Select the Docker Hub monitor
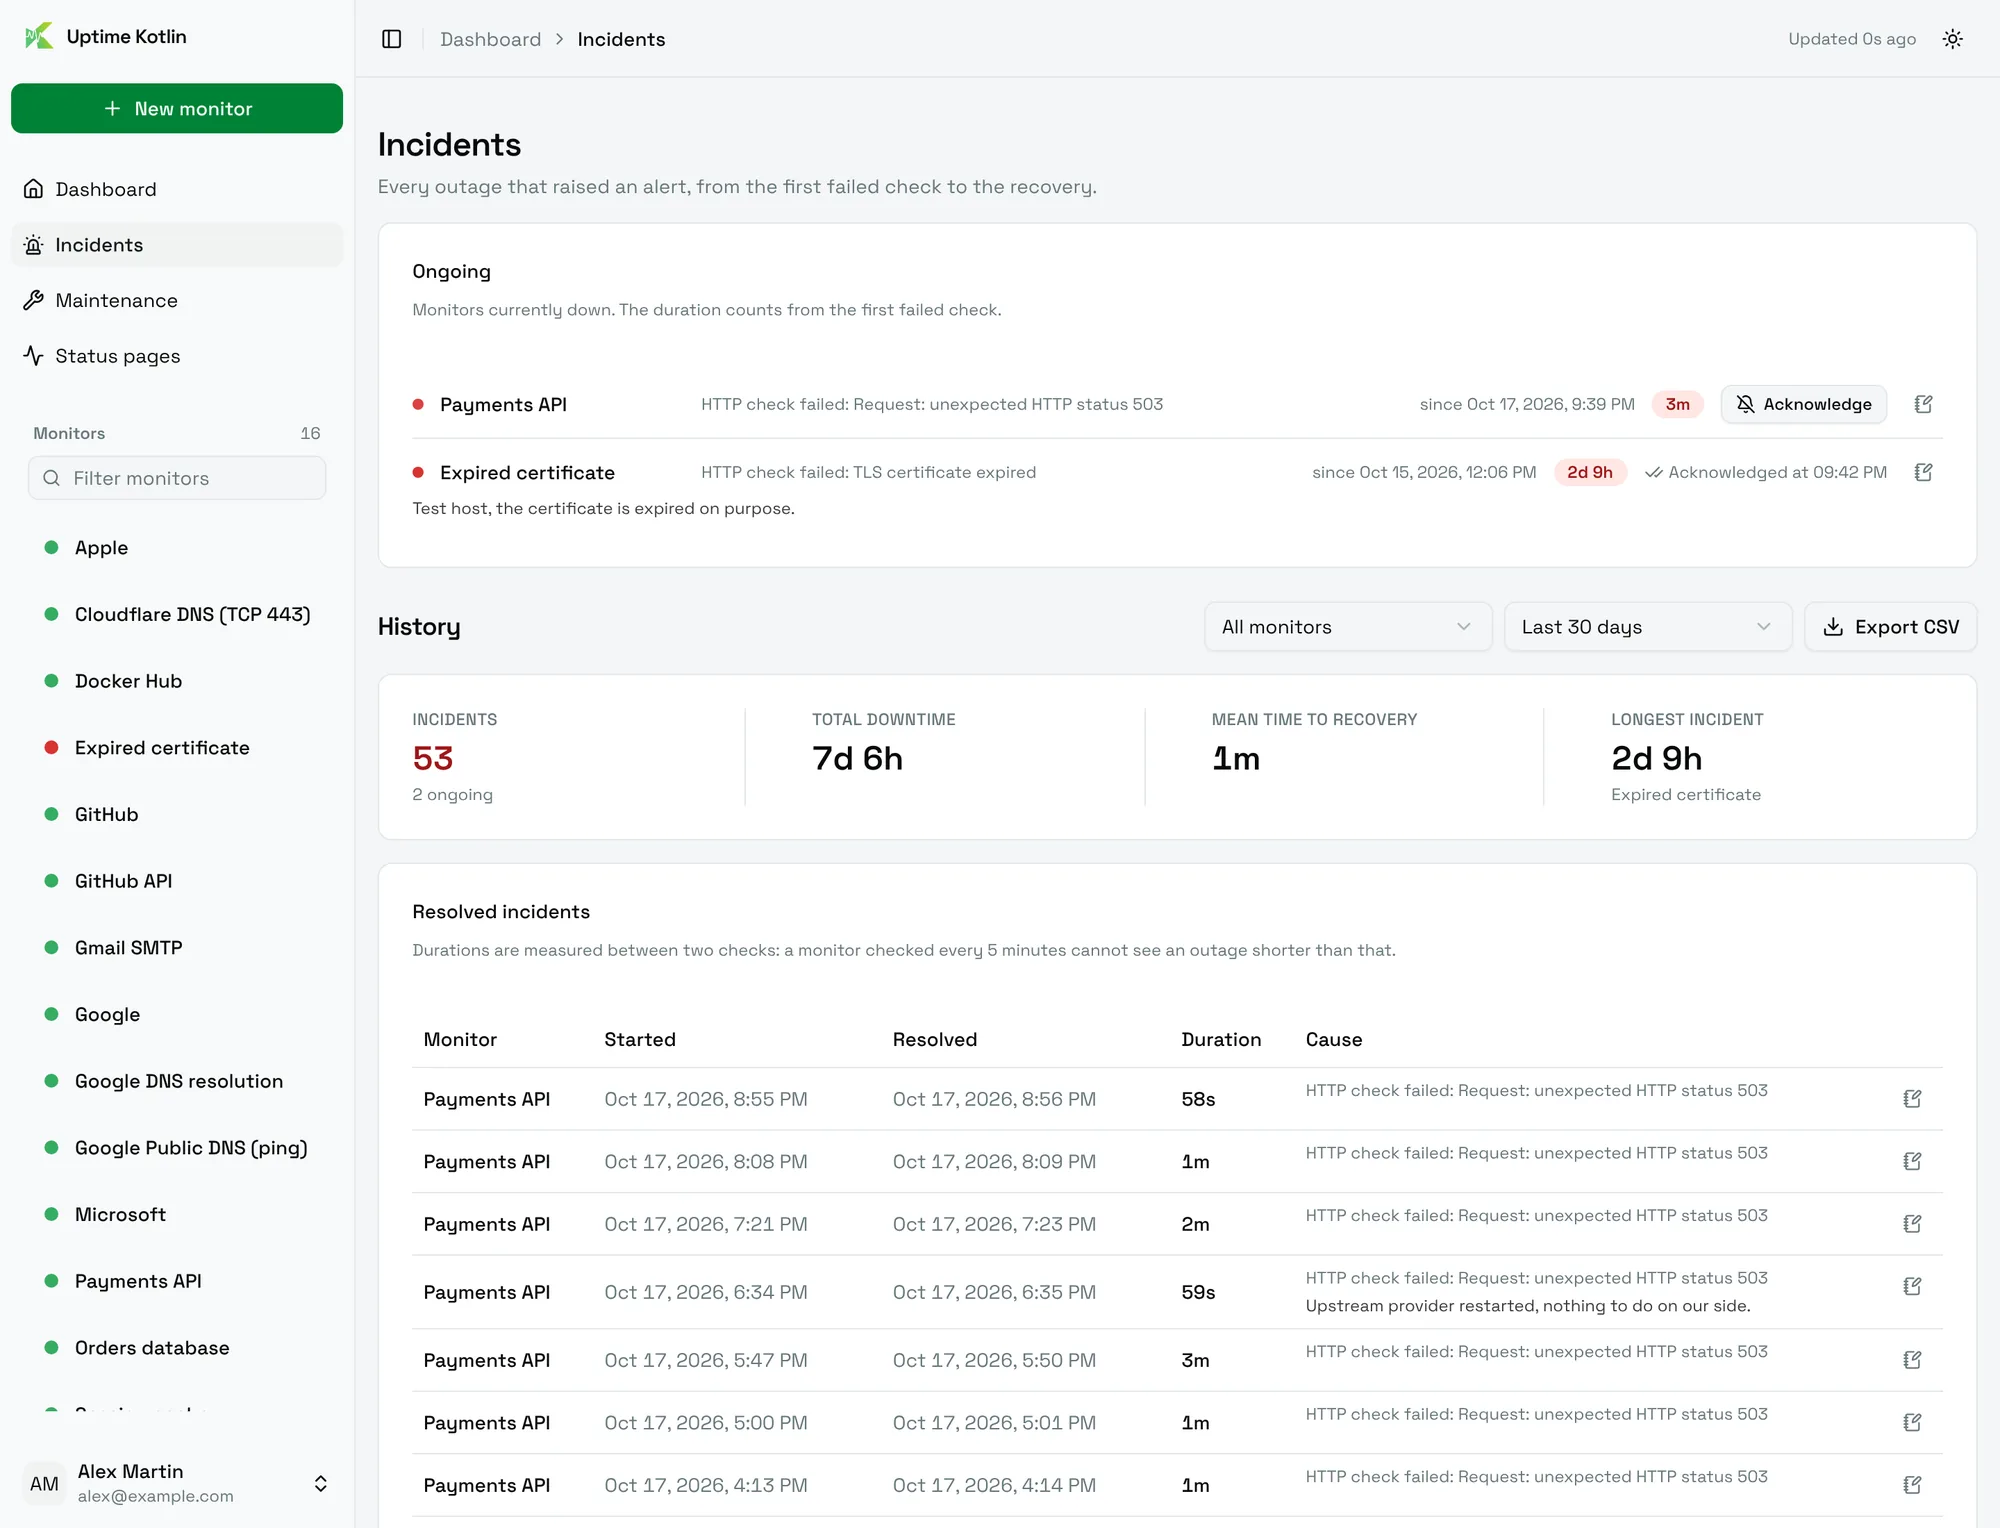Image resolution: width=2000 pixels, height=1528 pixels. coord(177,681)
